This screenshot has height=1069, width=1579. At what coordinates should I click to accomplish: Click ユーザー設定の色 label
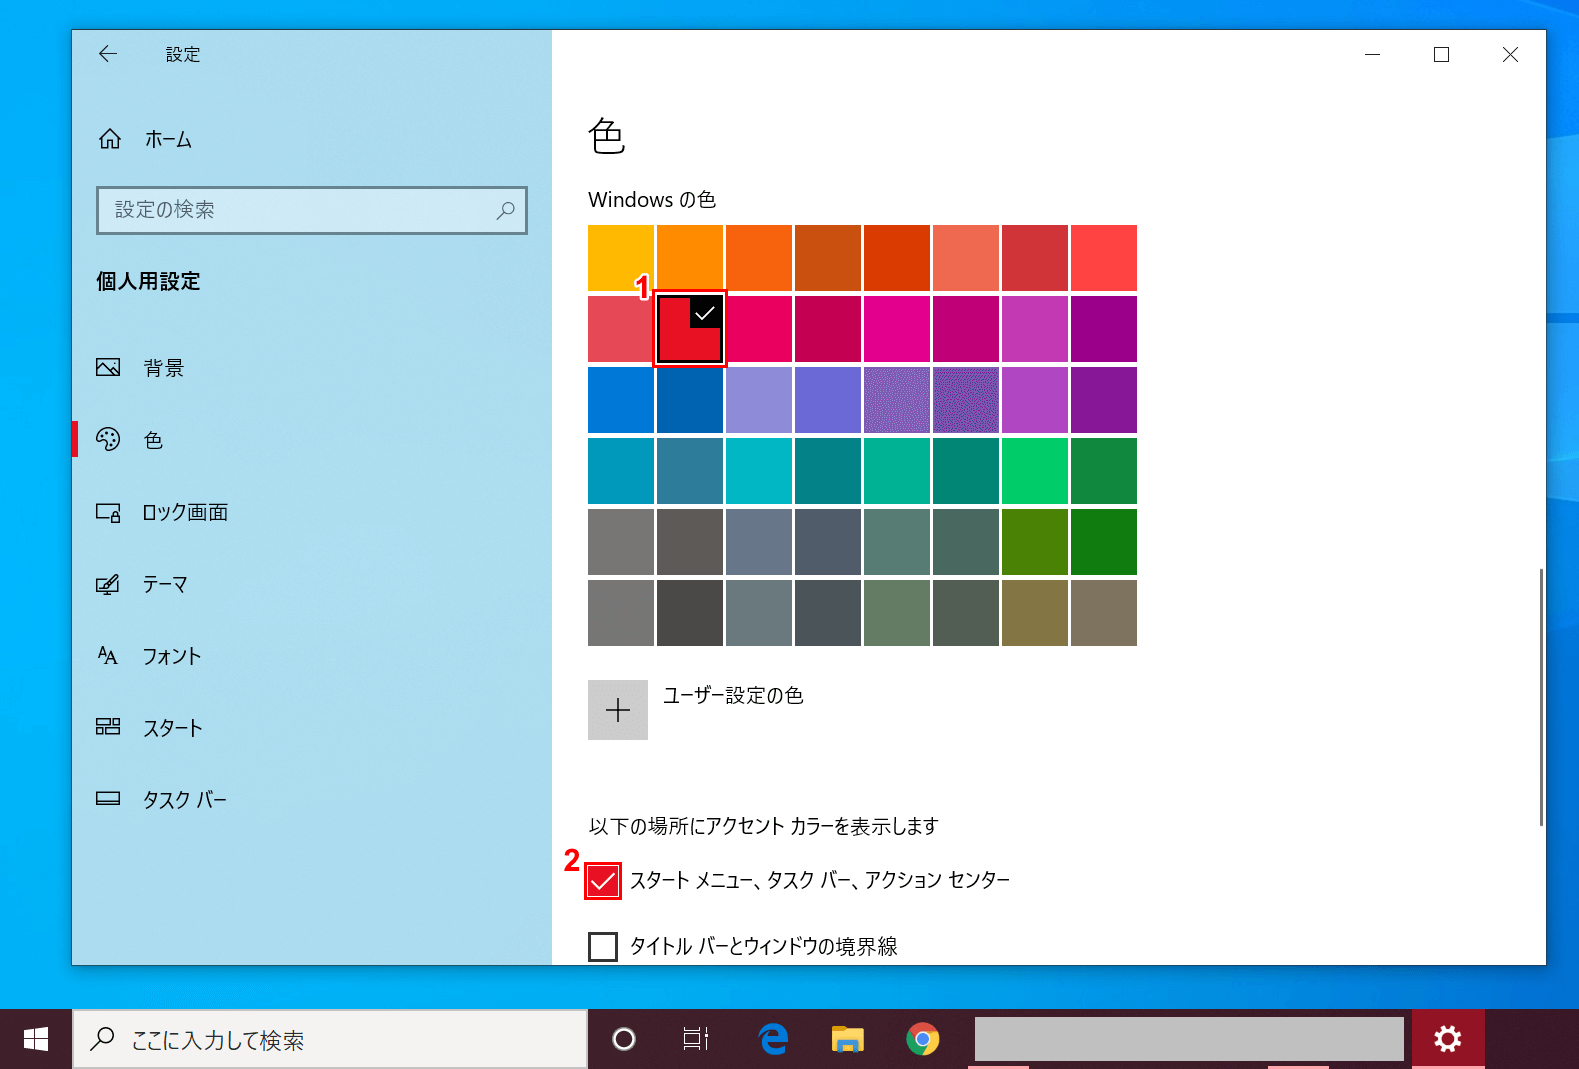(733, 695)
